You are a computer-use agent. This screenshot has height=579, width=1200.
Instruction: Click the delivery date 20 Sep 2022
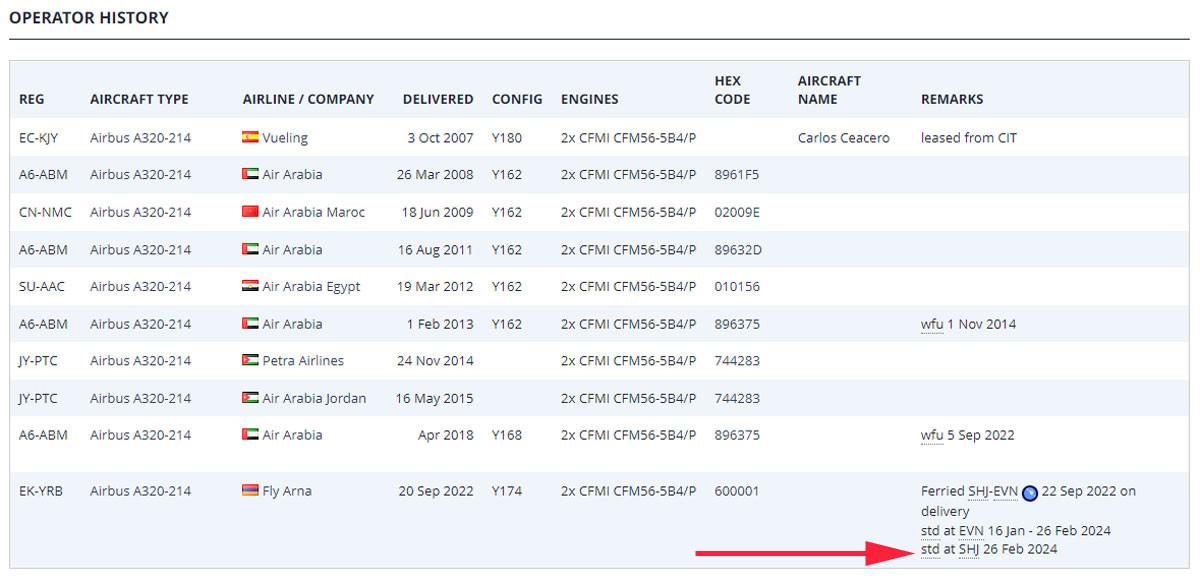coord(436,491)
